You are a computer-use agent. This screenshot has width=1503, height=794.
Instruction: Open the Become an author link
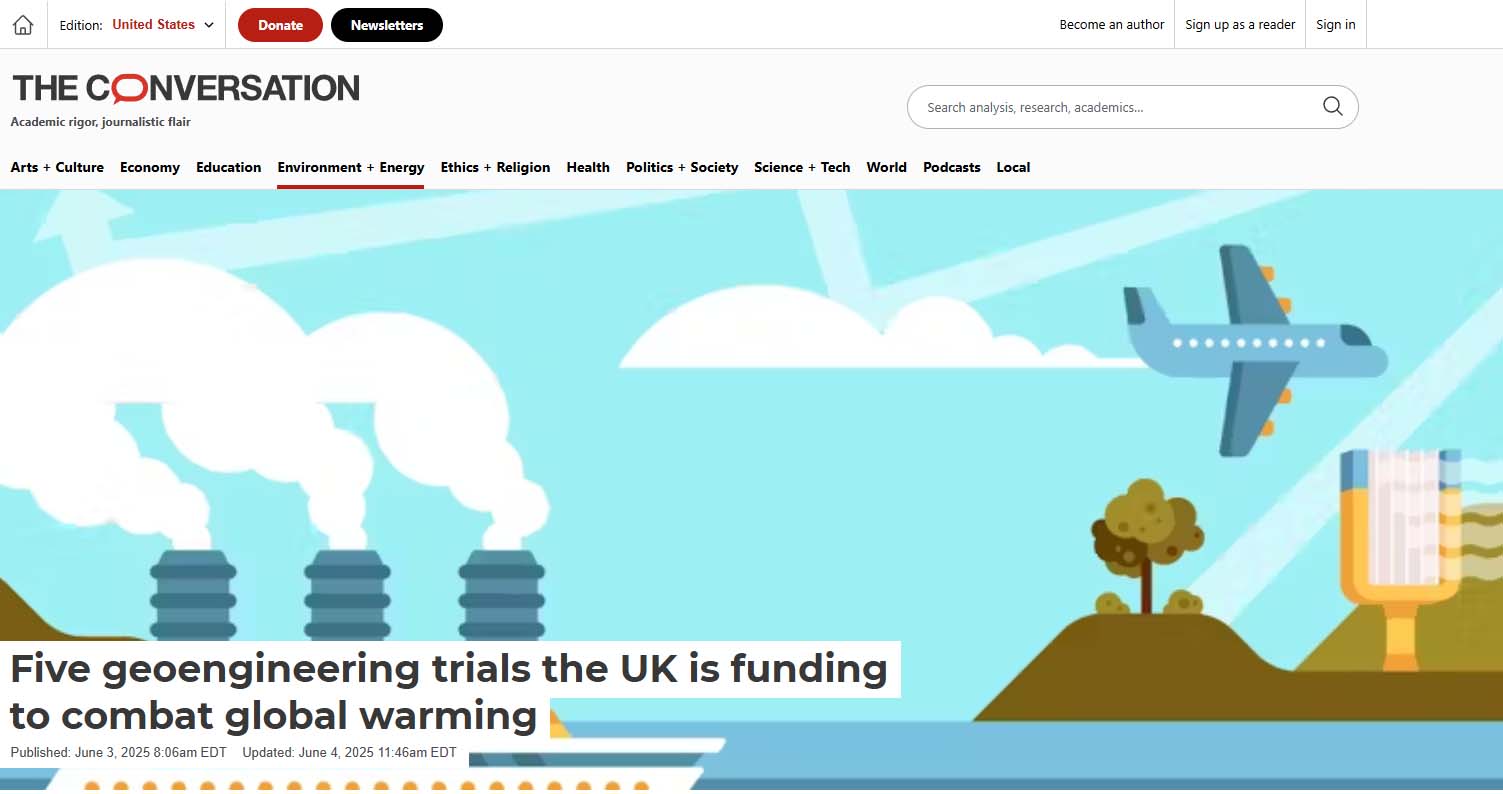click(x=1112, y=25)
